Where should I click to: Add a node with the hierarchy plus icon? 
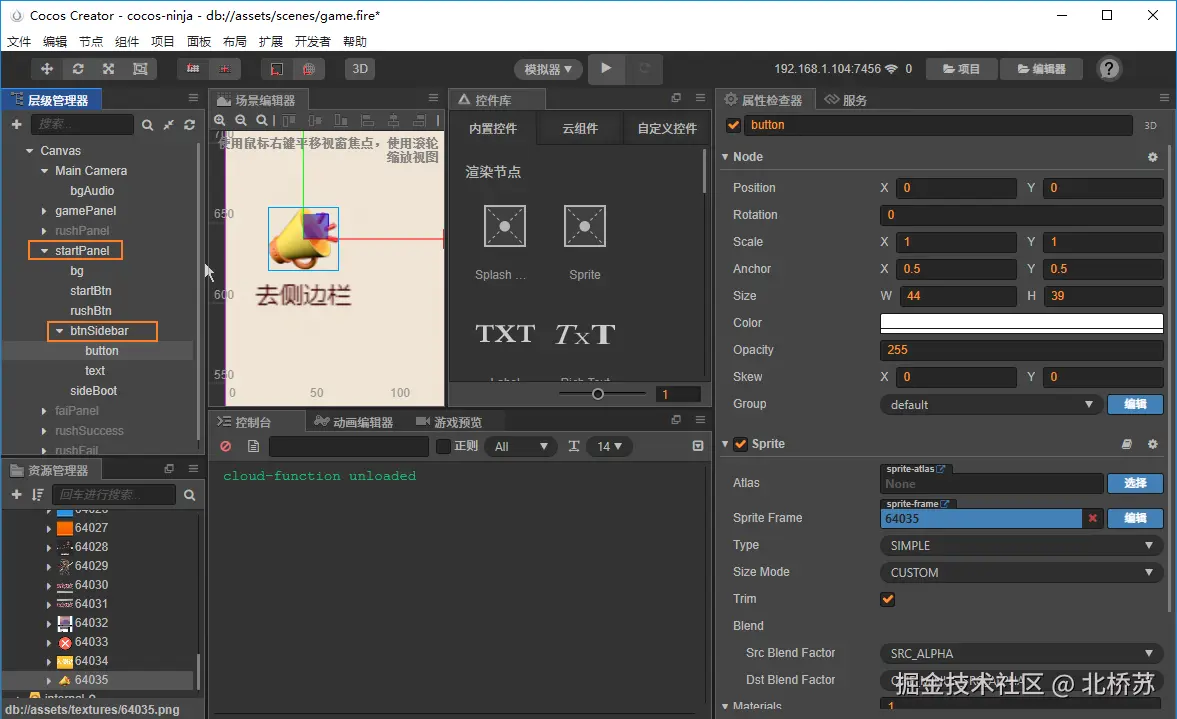coord(17,125)
